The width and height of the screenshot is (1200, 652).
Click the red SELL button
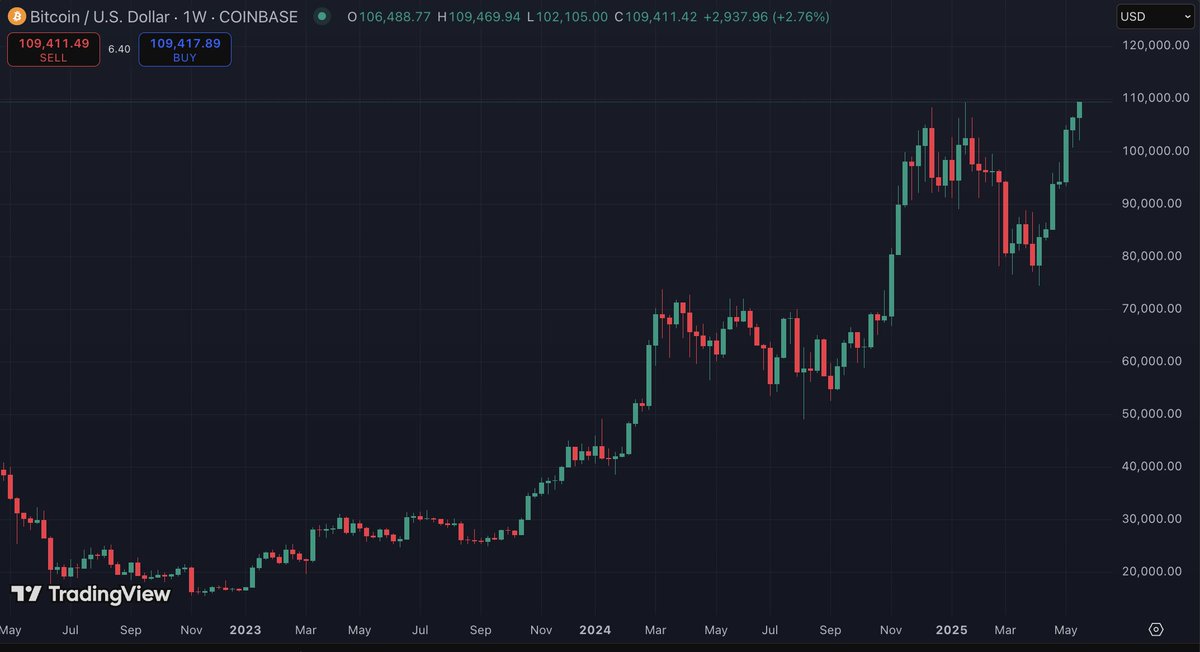[53, 49]
